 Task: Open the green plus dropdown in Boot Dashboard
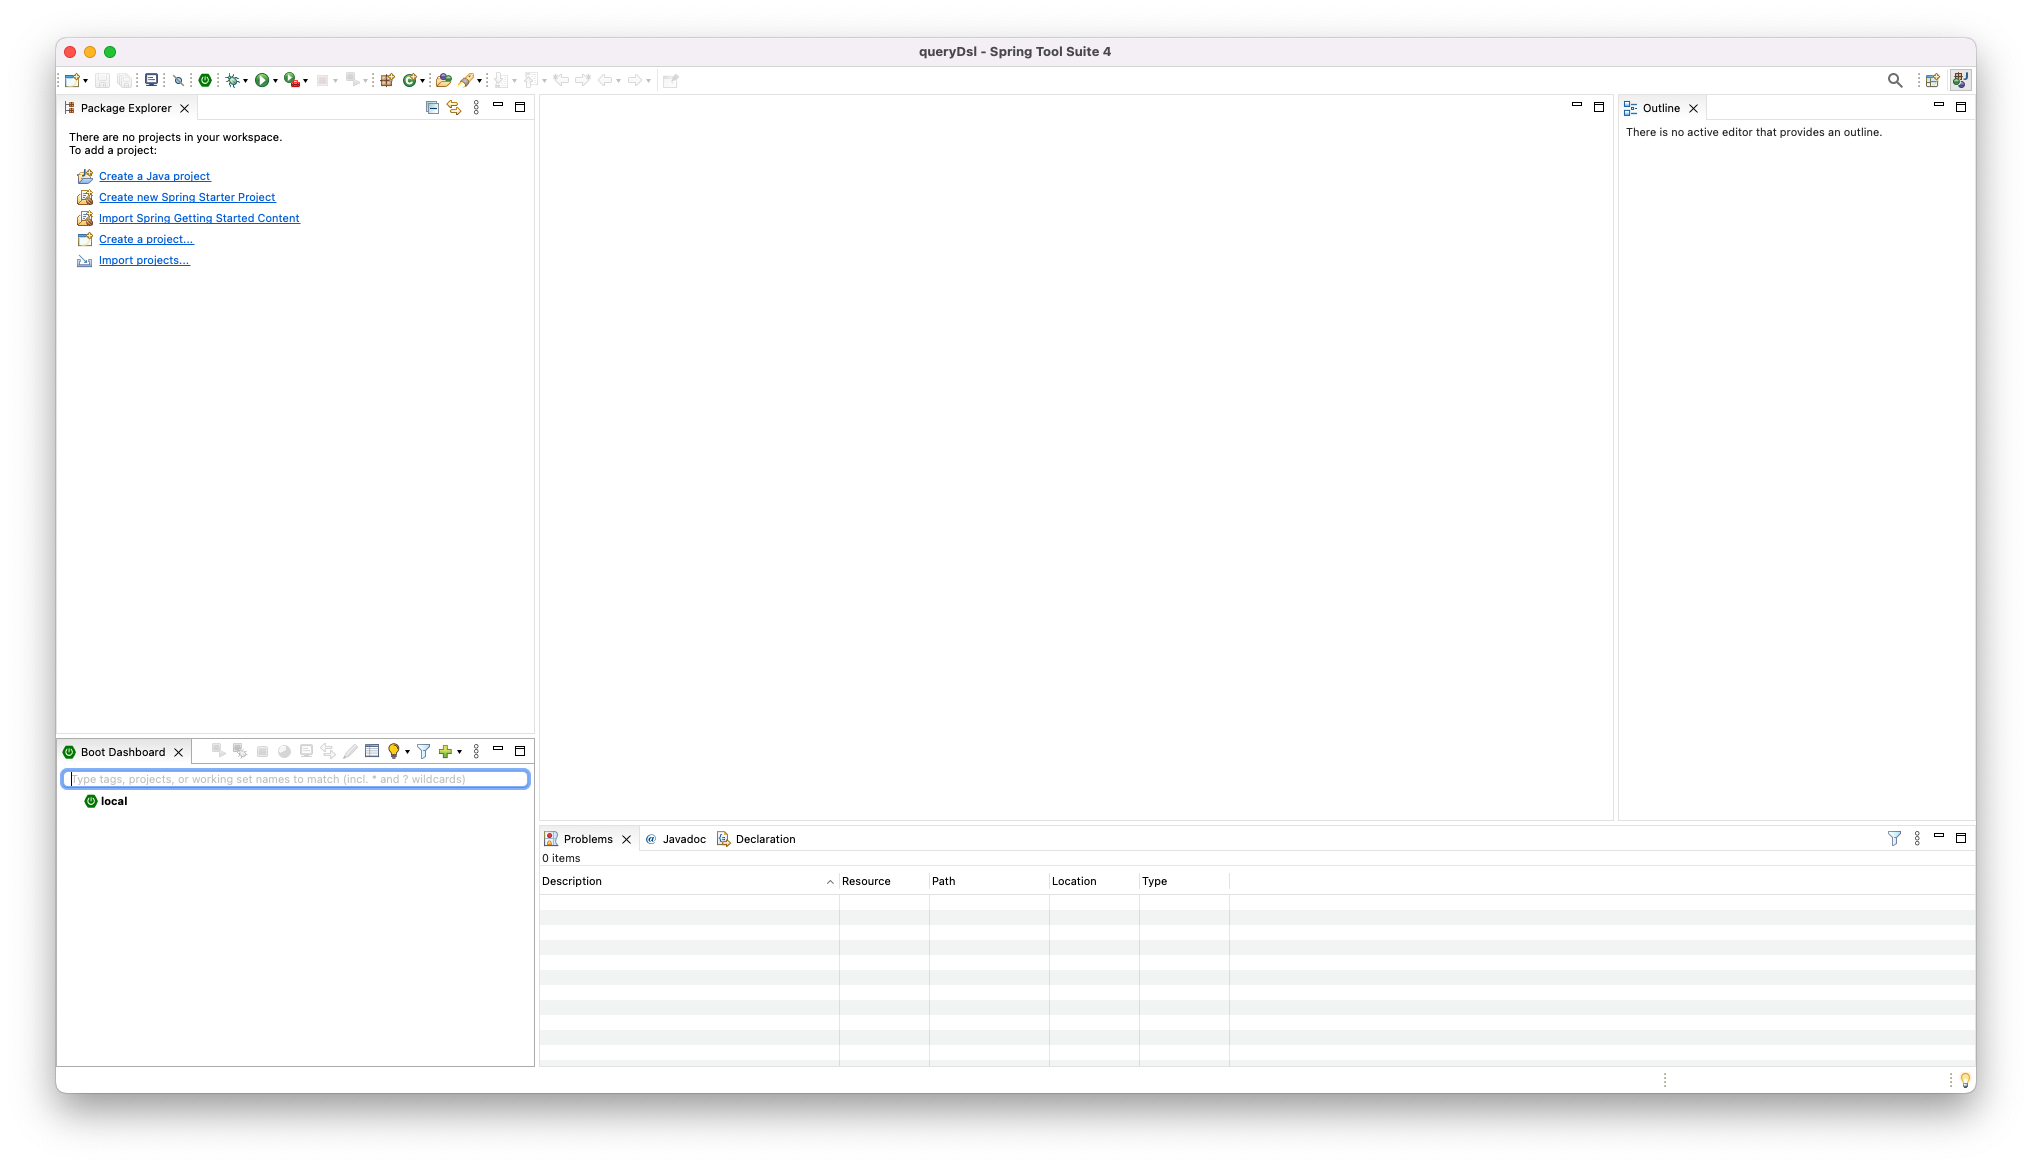click(x=459, y=752)
